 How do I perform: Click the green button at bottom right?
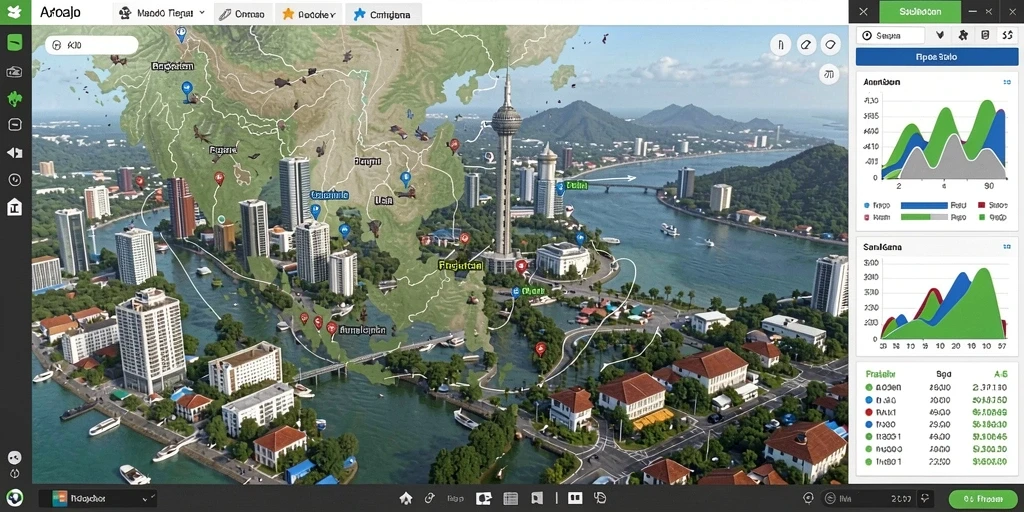coord(984,498)
